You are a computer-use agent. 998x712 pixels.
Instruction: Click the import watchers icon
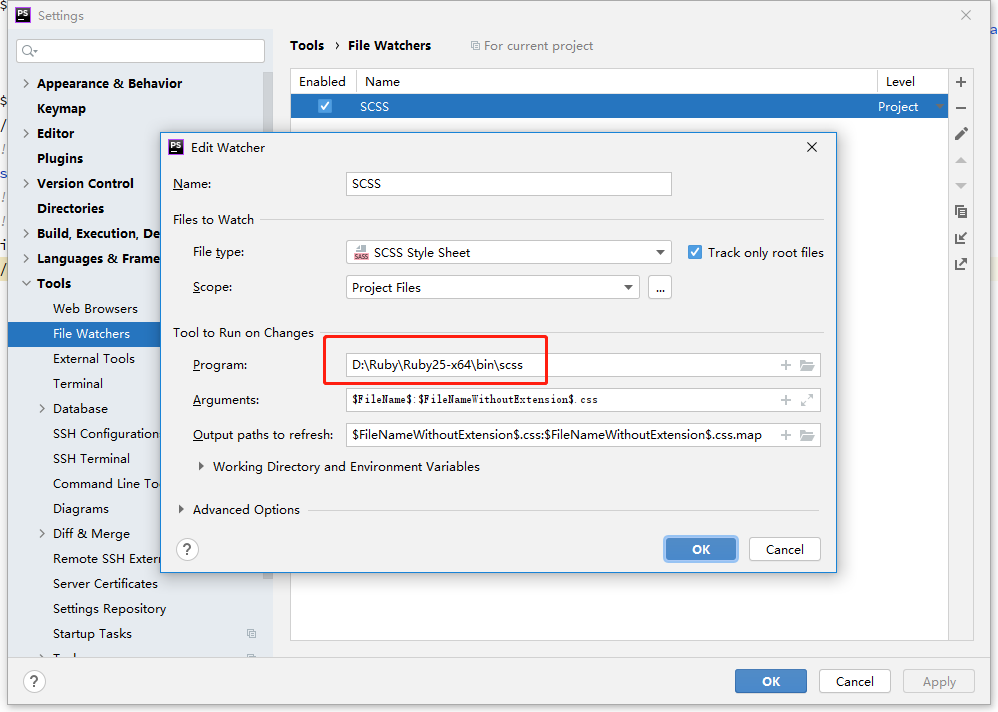pyautogui.click(x=961, y=238)
